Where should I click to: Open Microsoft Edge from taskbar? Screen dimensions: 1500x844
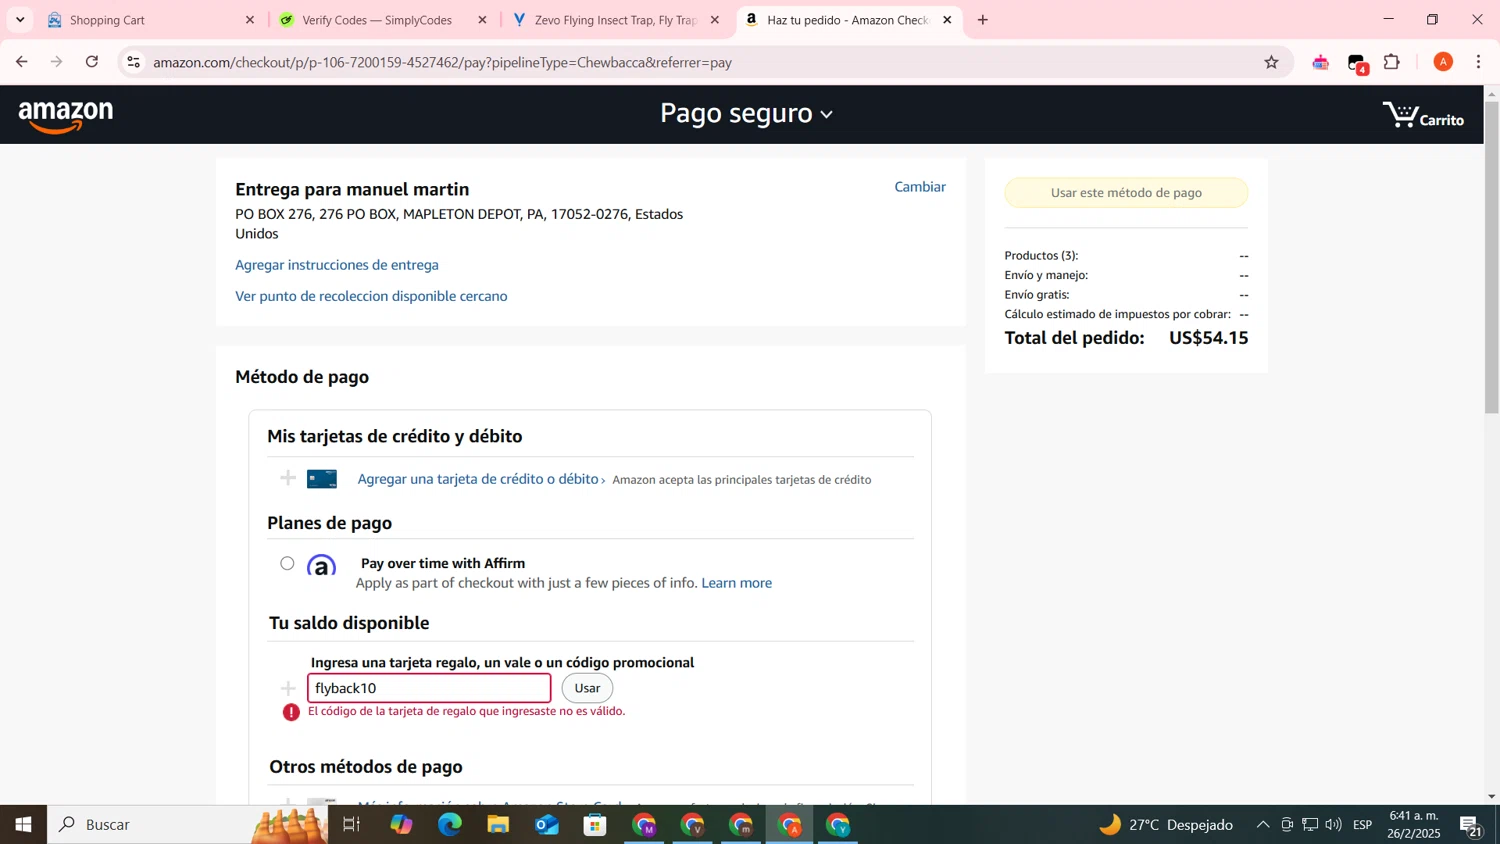click(450, 825)
